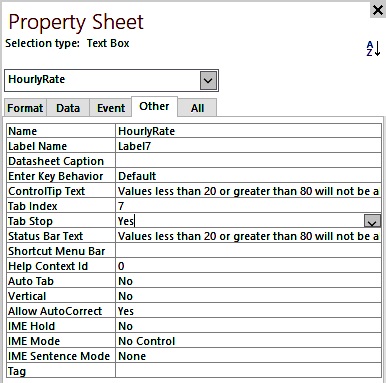The width and height of the screenshot is (386, 383).
Task: Switch to the Format tab
Action: [25, 108]
